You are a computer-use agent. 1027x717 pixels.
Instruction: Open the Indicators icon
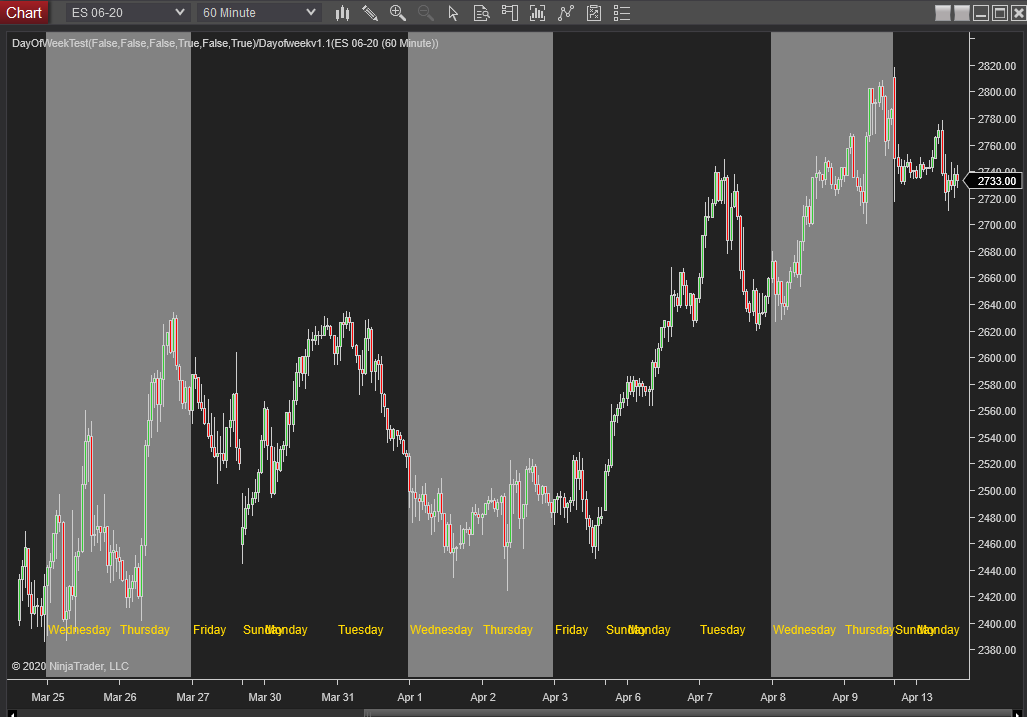point(566,13)
